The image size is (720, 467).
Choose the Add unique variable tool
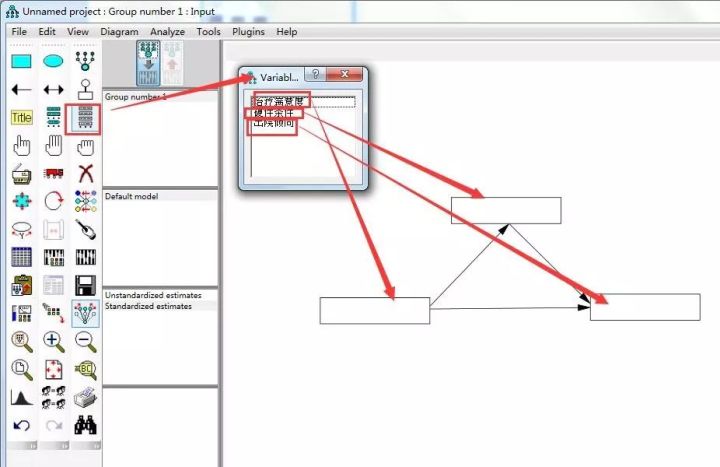[x=85, y=89]
